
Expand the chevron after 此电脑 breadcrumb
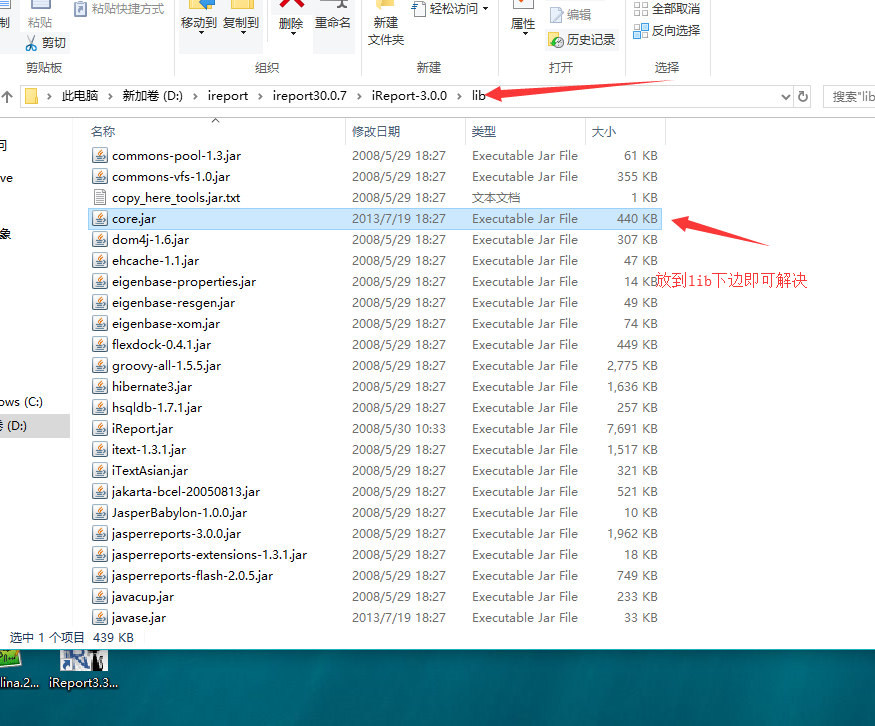pyautogui.click(x=110, y=97)
